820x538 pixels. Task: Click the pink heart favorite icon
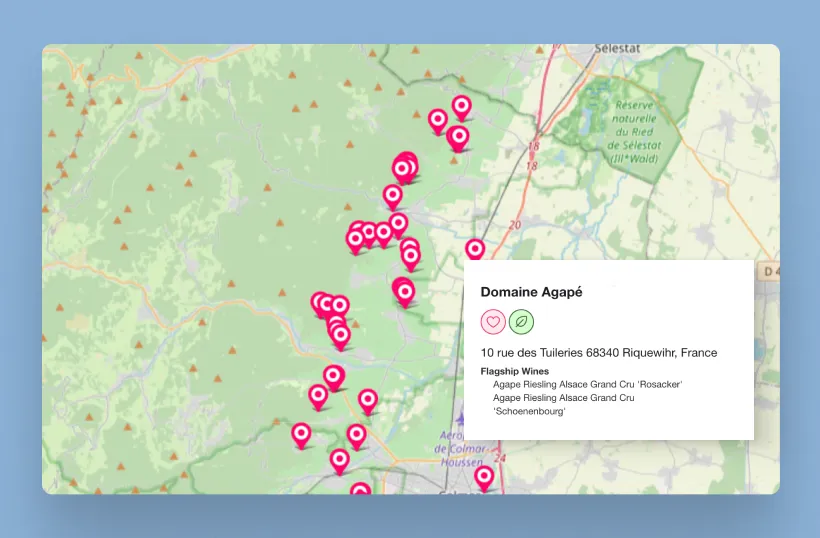pos(492,322)
